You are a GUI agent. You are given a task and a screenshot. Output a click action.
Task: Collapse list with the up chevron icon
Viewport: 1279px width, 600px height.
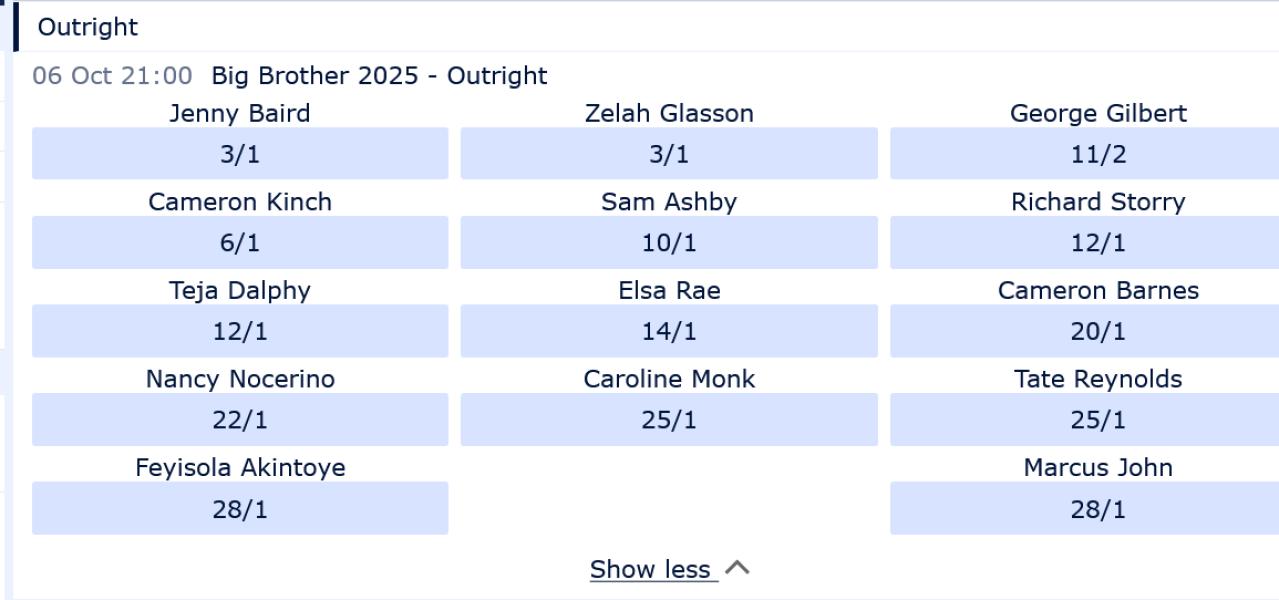(x=737, y=569)
